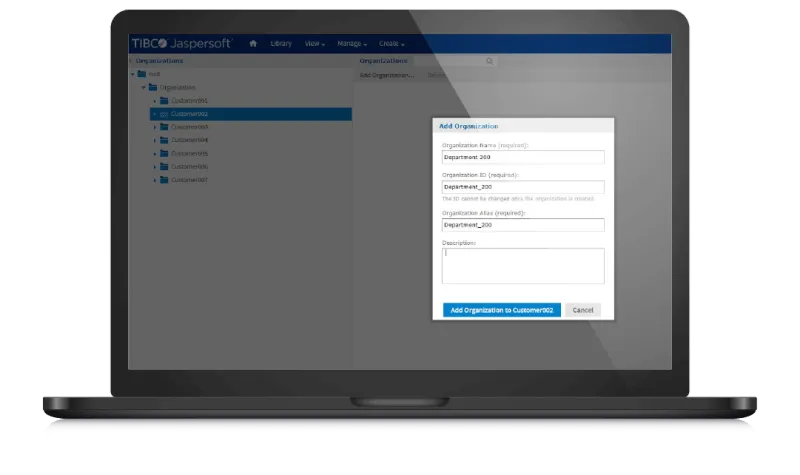This screenshot has width=800, height=475.
Task: Select the Customer002 tree label
Action: pyautogui.click(x=189, y=114)
